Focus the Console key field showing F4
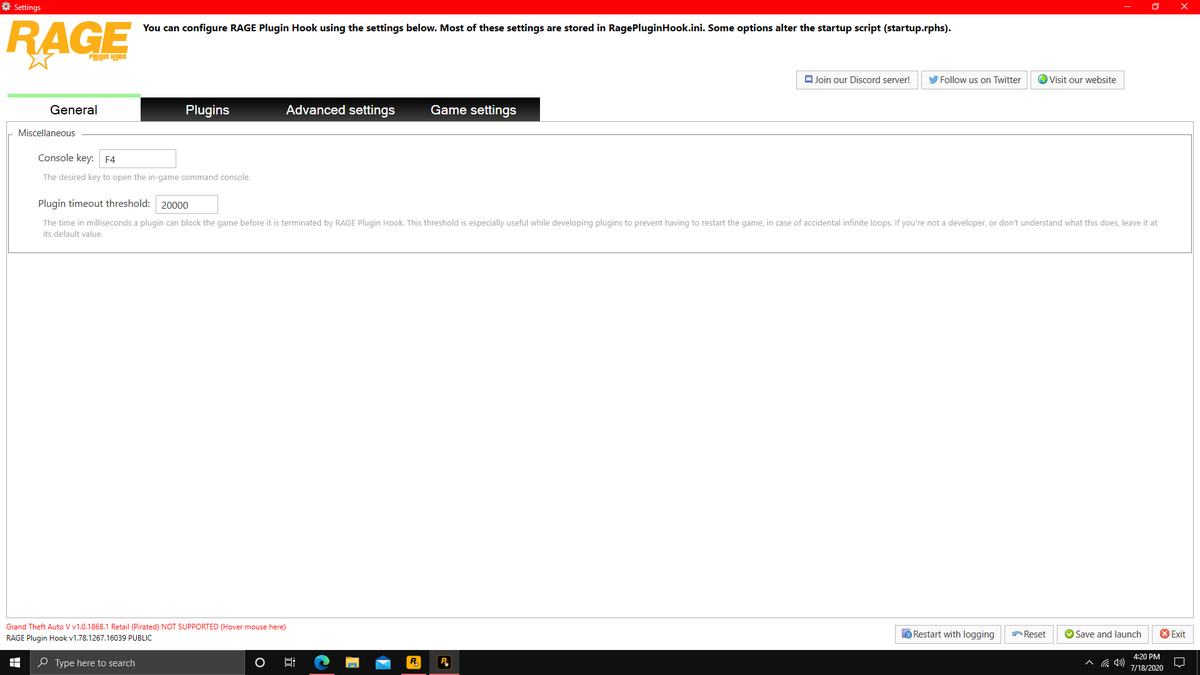This screenshot has height=675, width=1200. tap(138, 158)
